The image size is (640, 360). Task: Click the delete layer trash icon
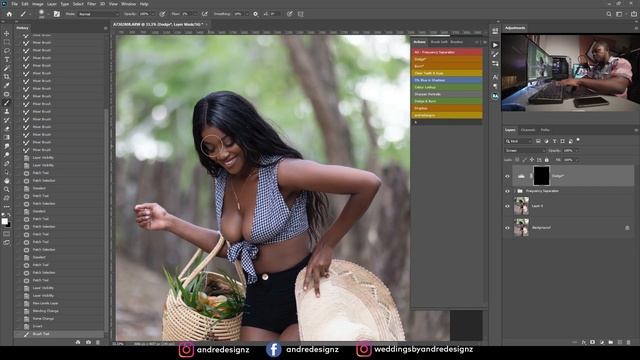[x=629, y=342]
